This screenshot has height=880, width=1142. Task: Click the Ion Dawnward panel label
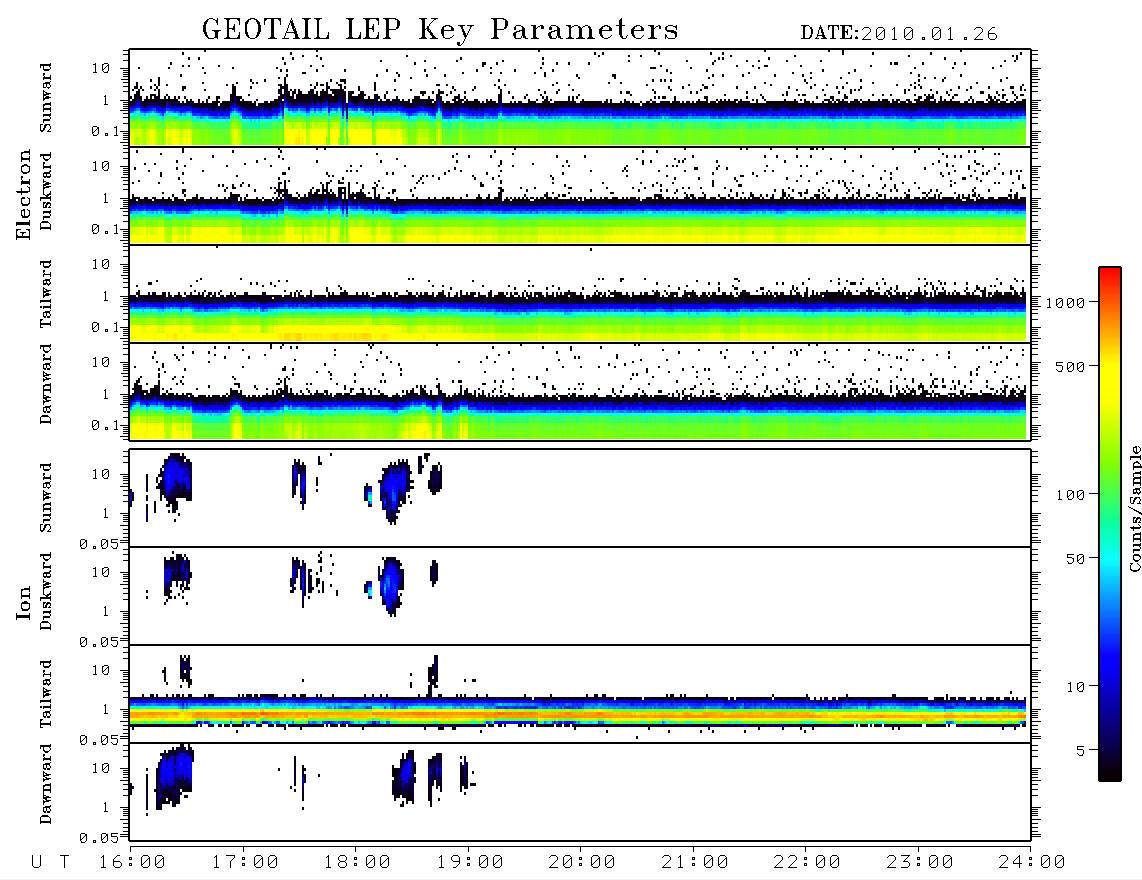tap(46, 784)
